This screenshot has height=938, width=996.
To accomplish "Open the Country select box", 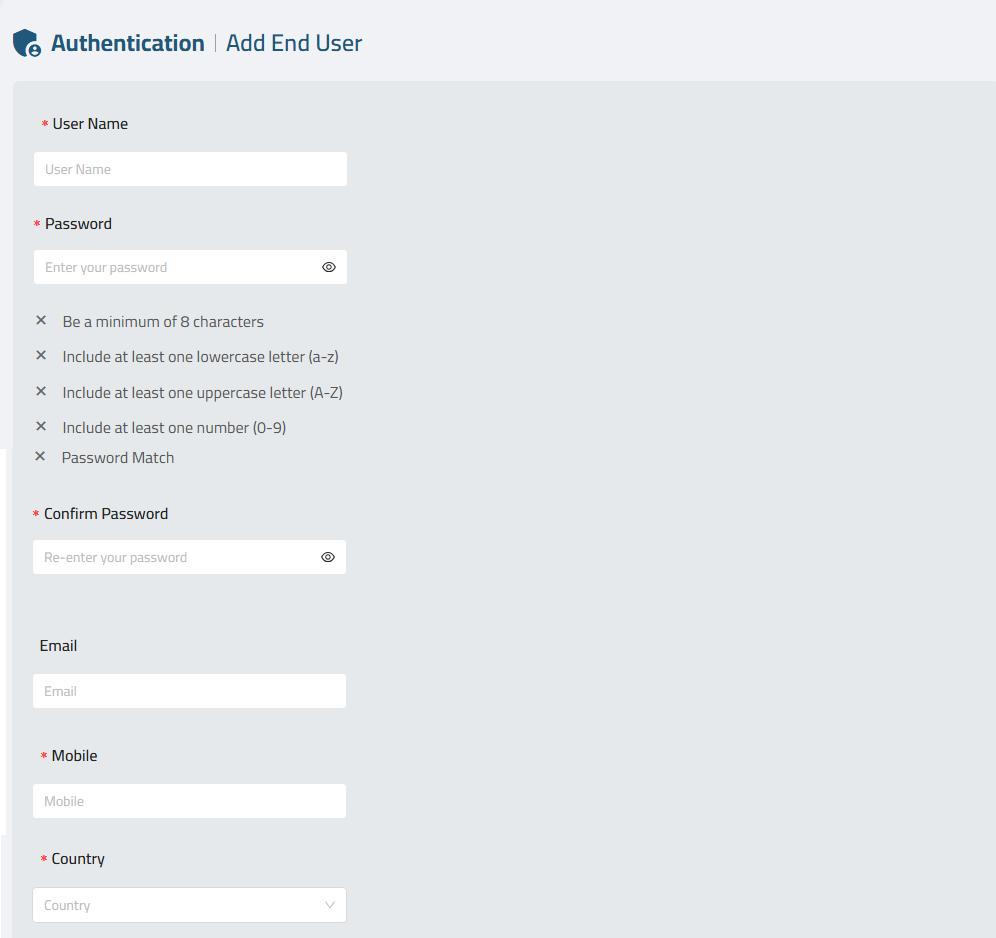I will (x=189, y=905).
